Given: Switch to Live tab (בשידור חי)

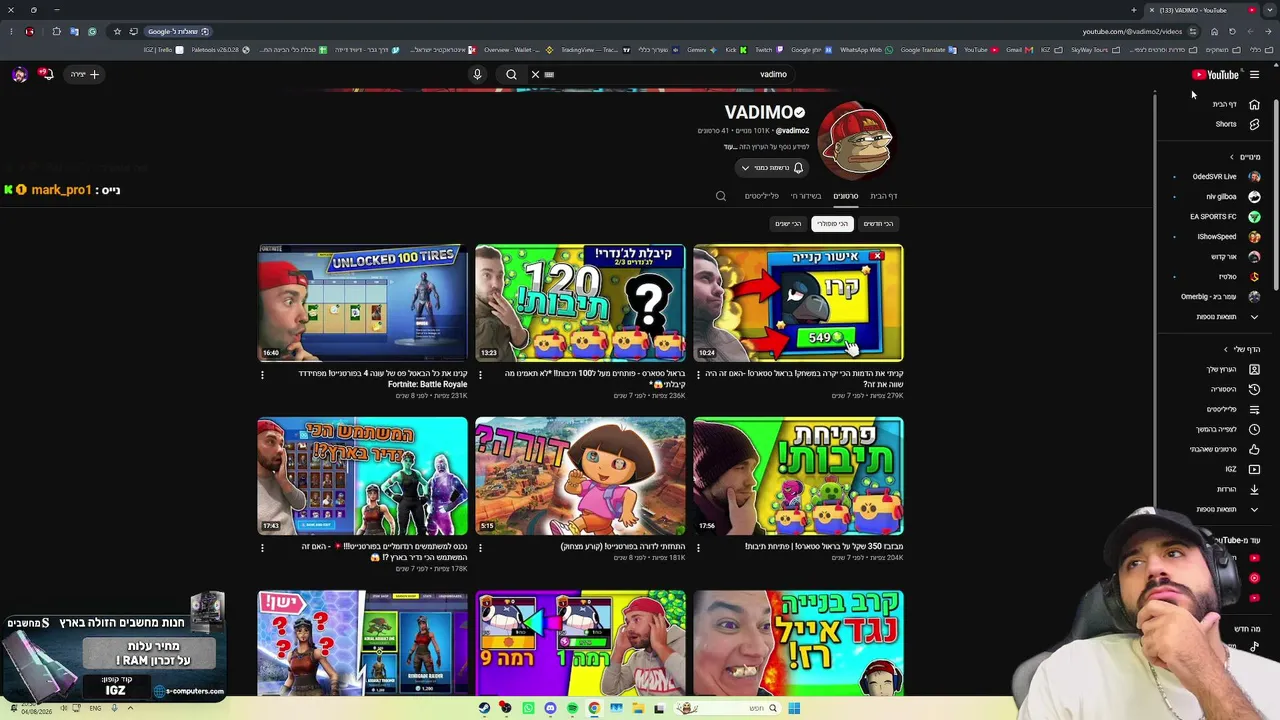Looking at the screenshot, I should tap(806, 196).
